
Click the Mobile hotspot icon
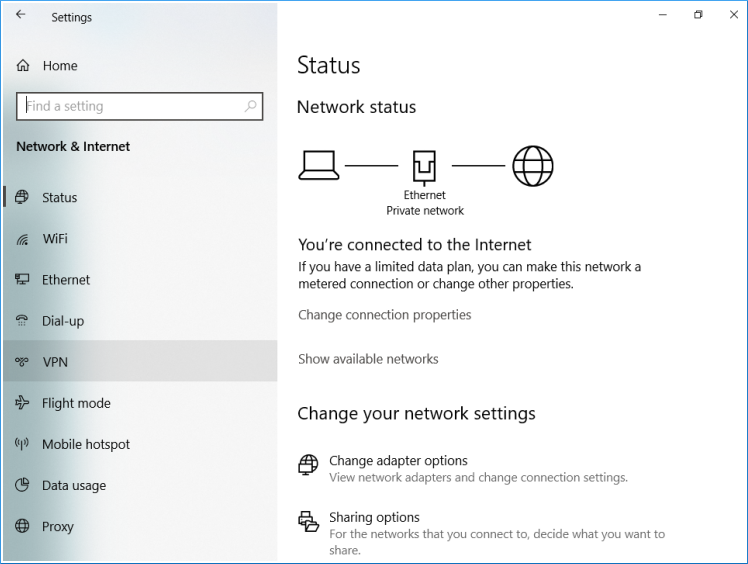[x=22, y=444]
